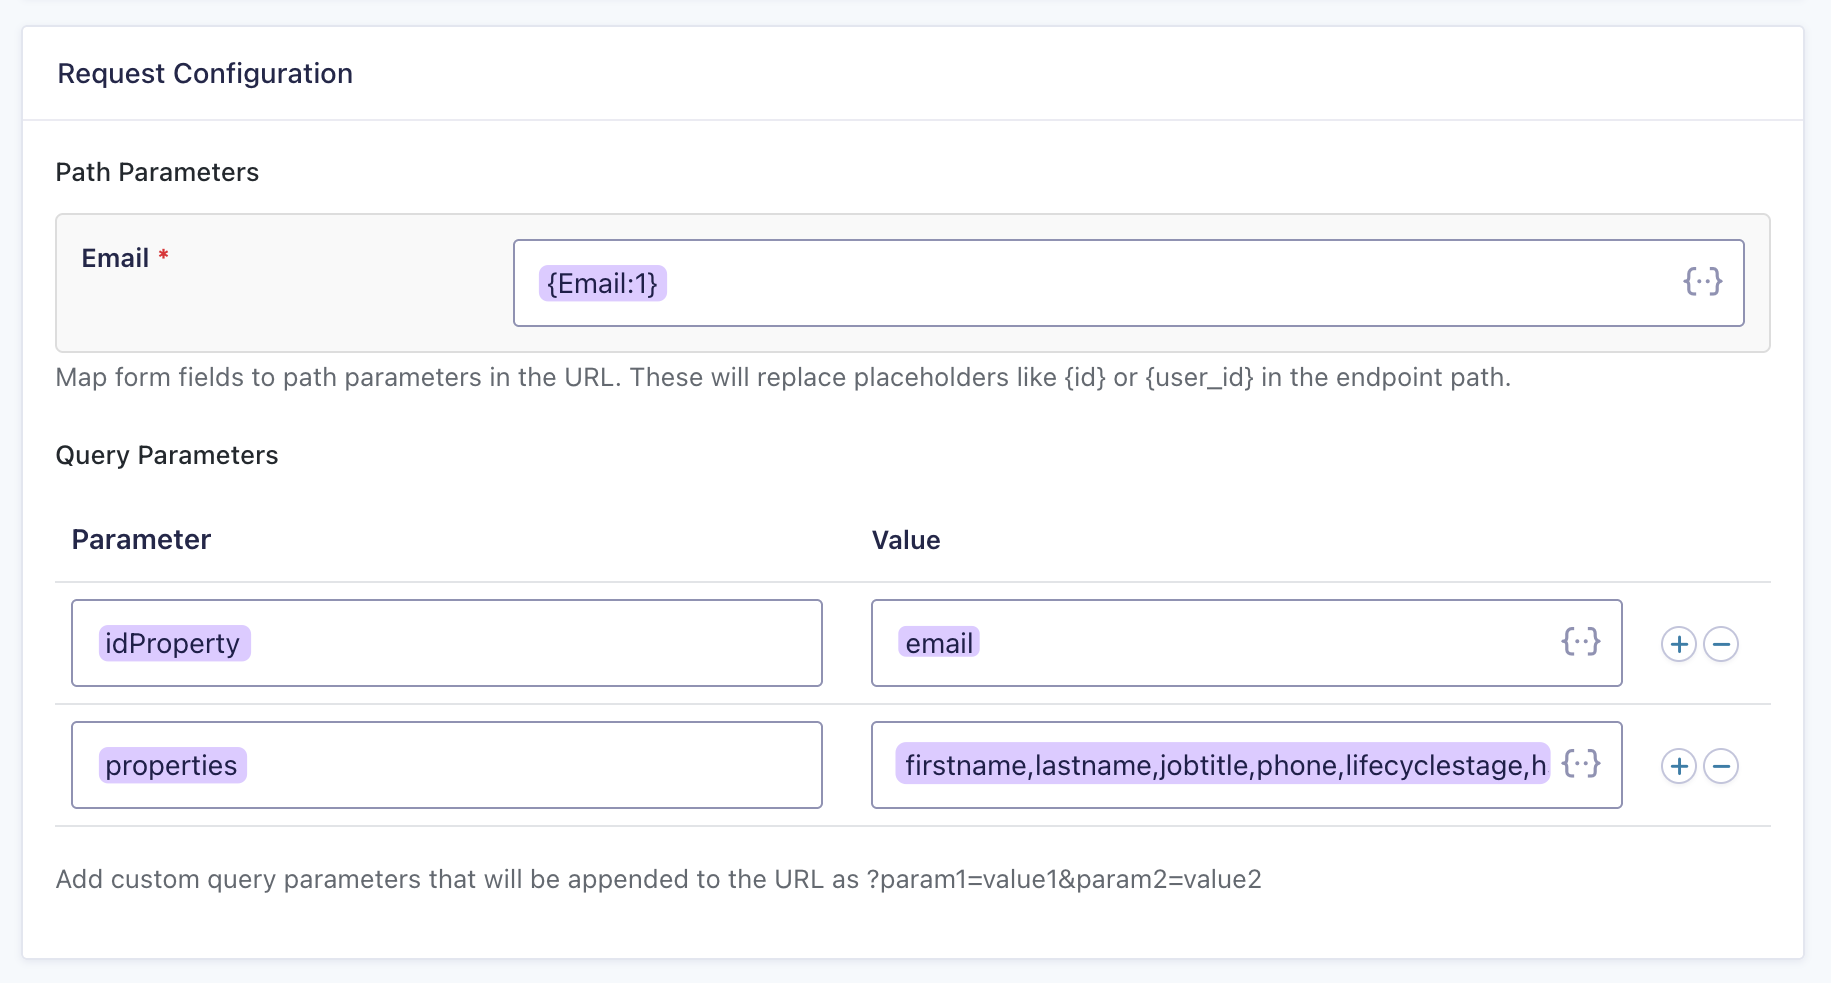The width and height of the screenshot is (1831, 983).
Task: Click the idProperty parameter name chip
Action: [x=173, y=643]
